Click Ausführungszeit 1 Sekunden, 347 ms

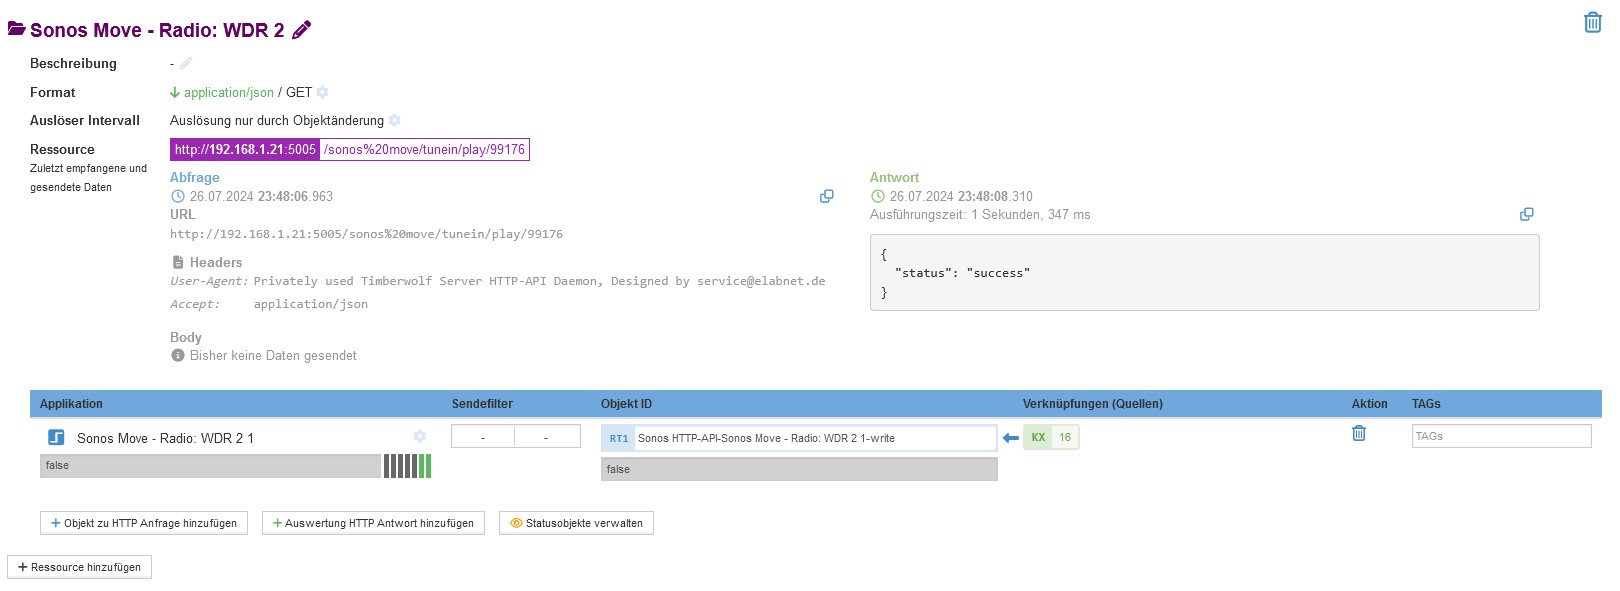[980, 214]
